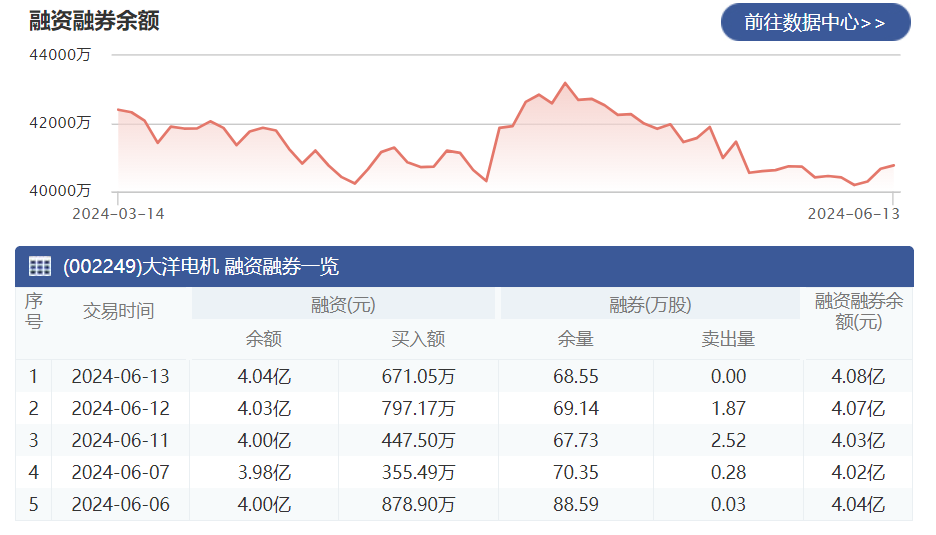Select the 2024-06-07 date cell
This screenshot has width=936, height=535.
click(121, 472)
